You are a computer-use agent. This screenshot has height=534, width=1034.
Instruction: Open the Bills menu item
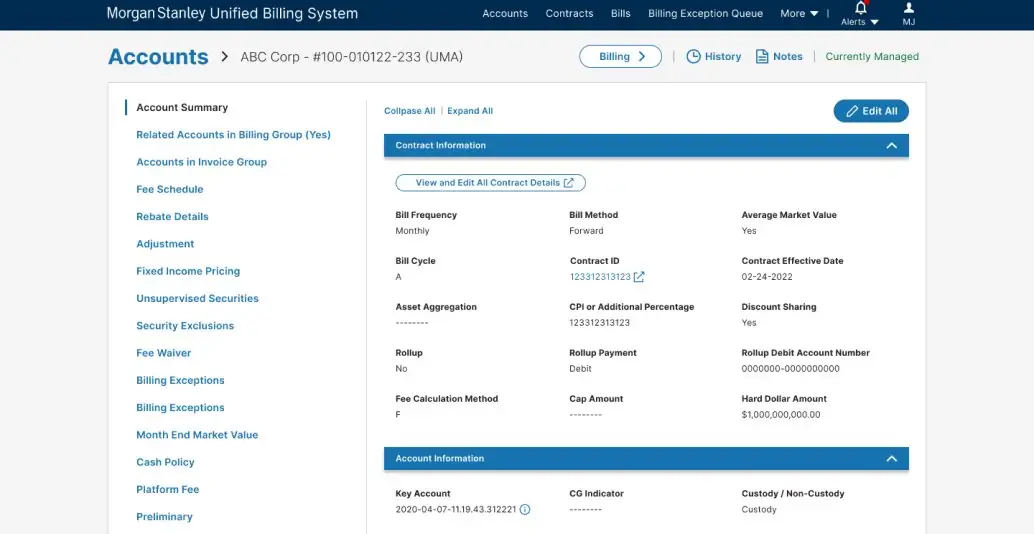click(x=621, y=13)
